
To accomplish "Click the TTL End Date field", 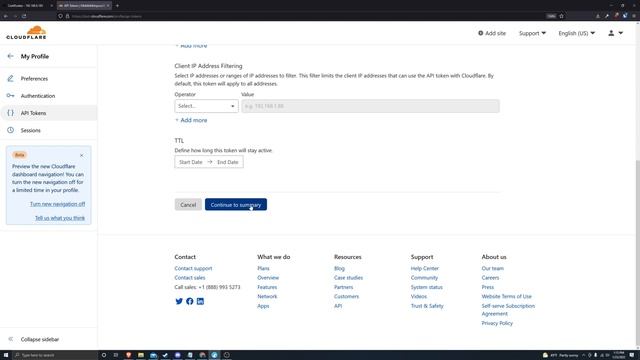I will [x=228, y=162].
